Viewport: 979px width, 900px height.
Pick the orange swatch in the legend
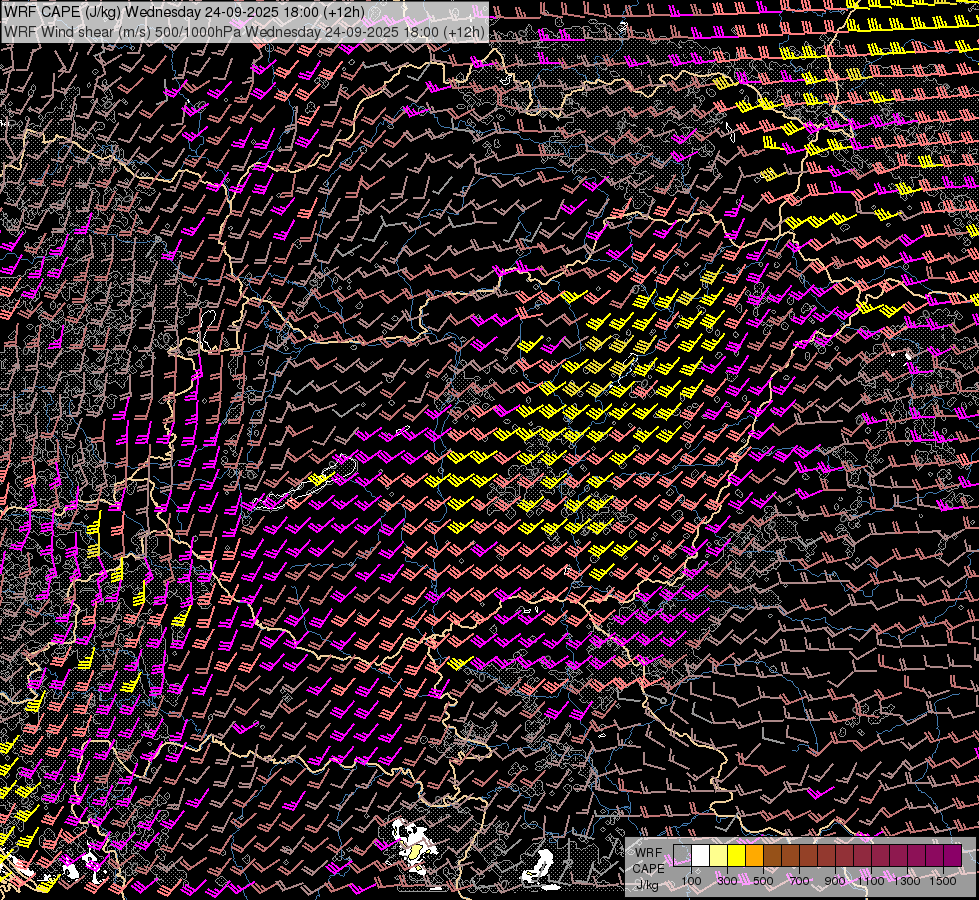(x=754, y=855)
